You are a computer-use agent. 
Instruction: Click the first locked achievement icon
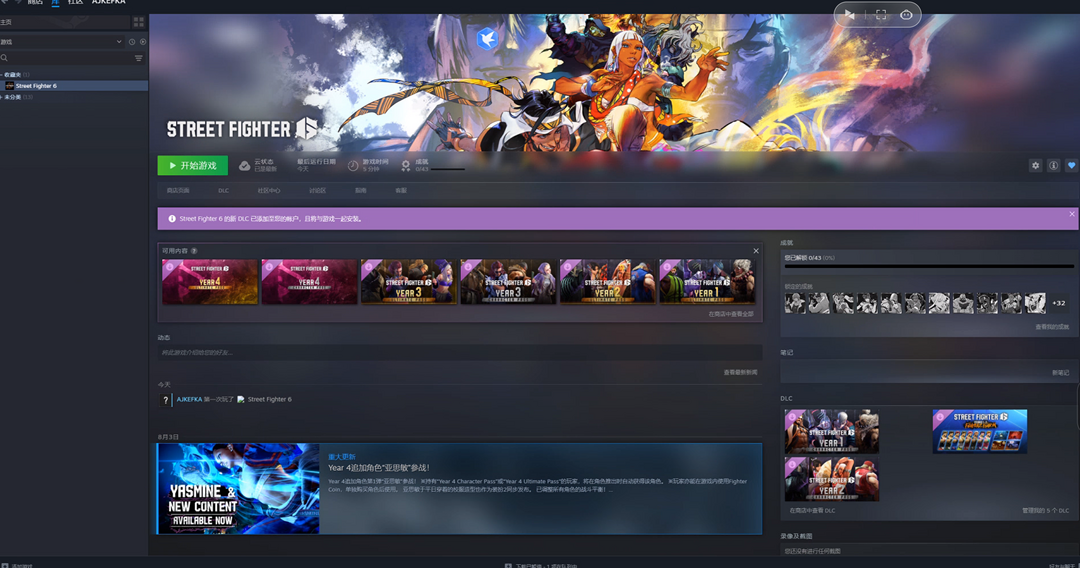click(x=795, y=303)
